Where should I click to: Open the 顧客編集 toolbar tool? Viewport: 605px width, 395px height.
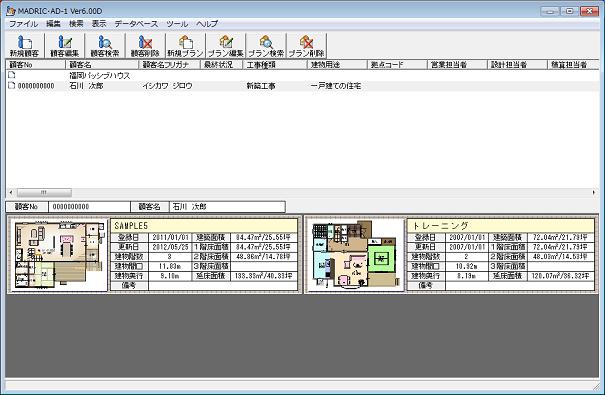(x=65, y=46)
